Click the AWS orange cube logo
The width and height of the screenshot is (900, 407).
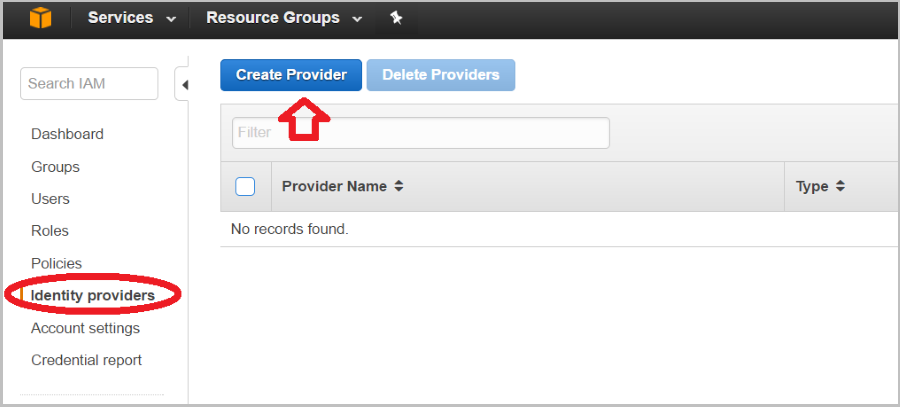[41, 18]
